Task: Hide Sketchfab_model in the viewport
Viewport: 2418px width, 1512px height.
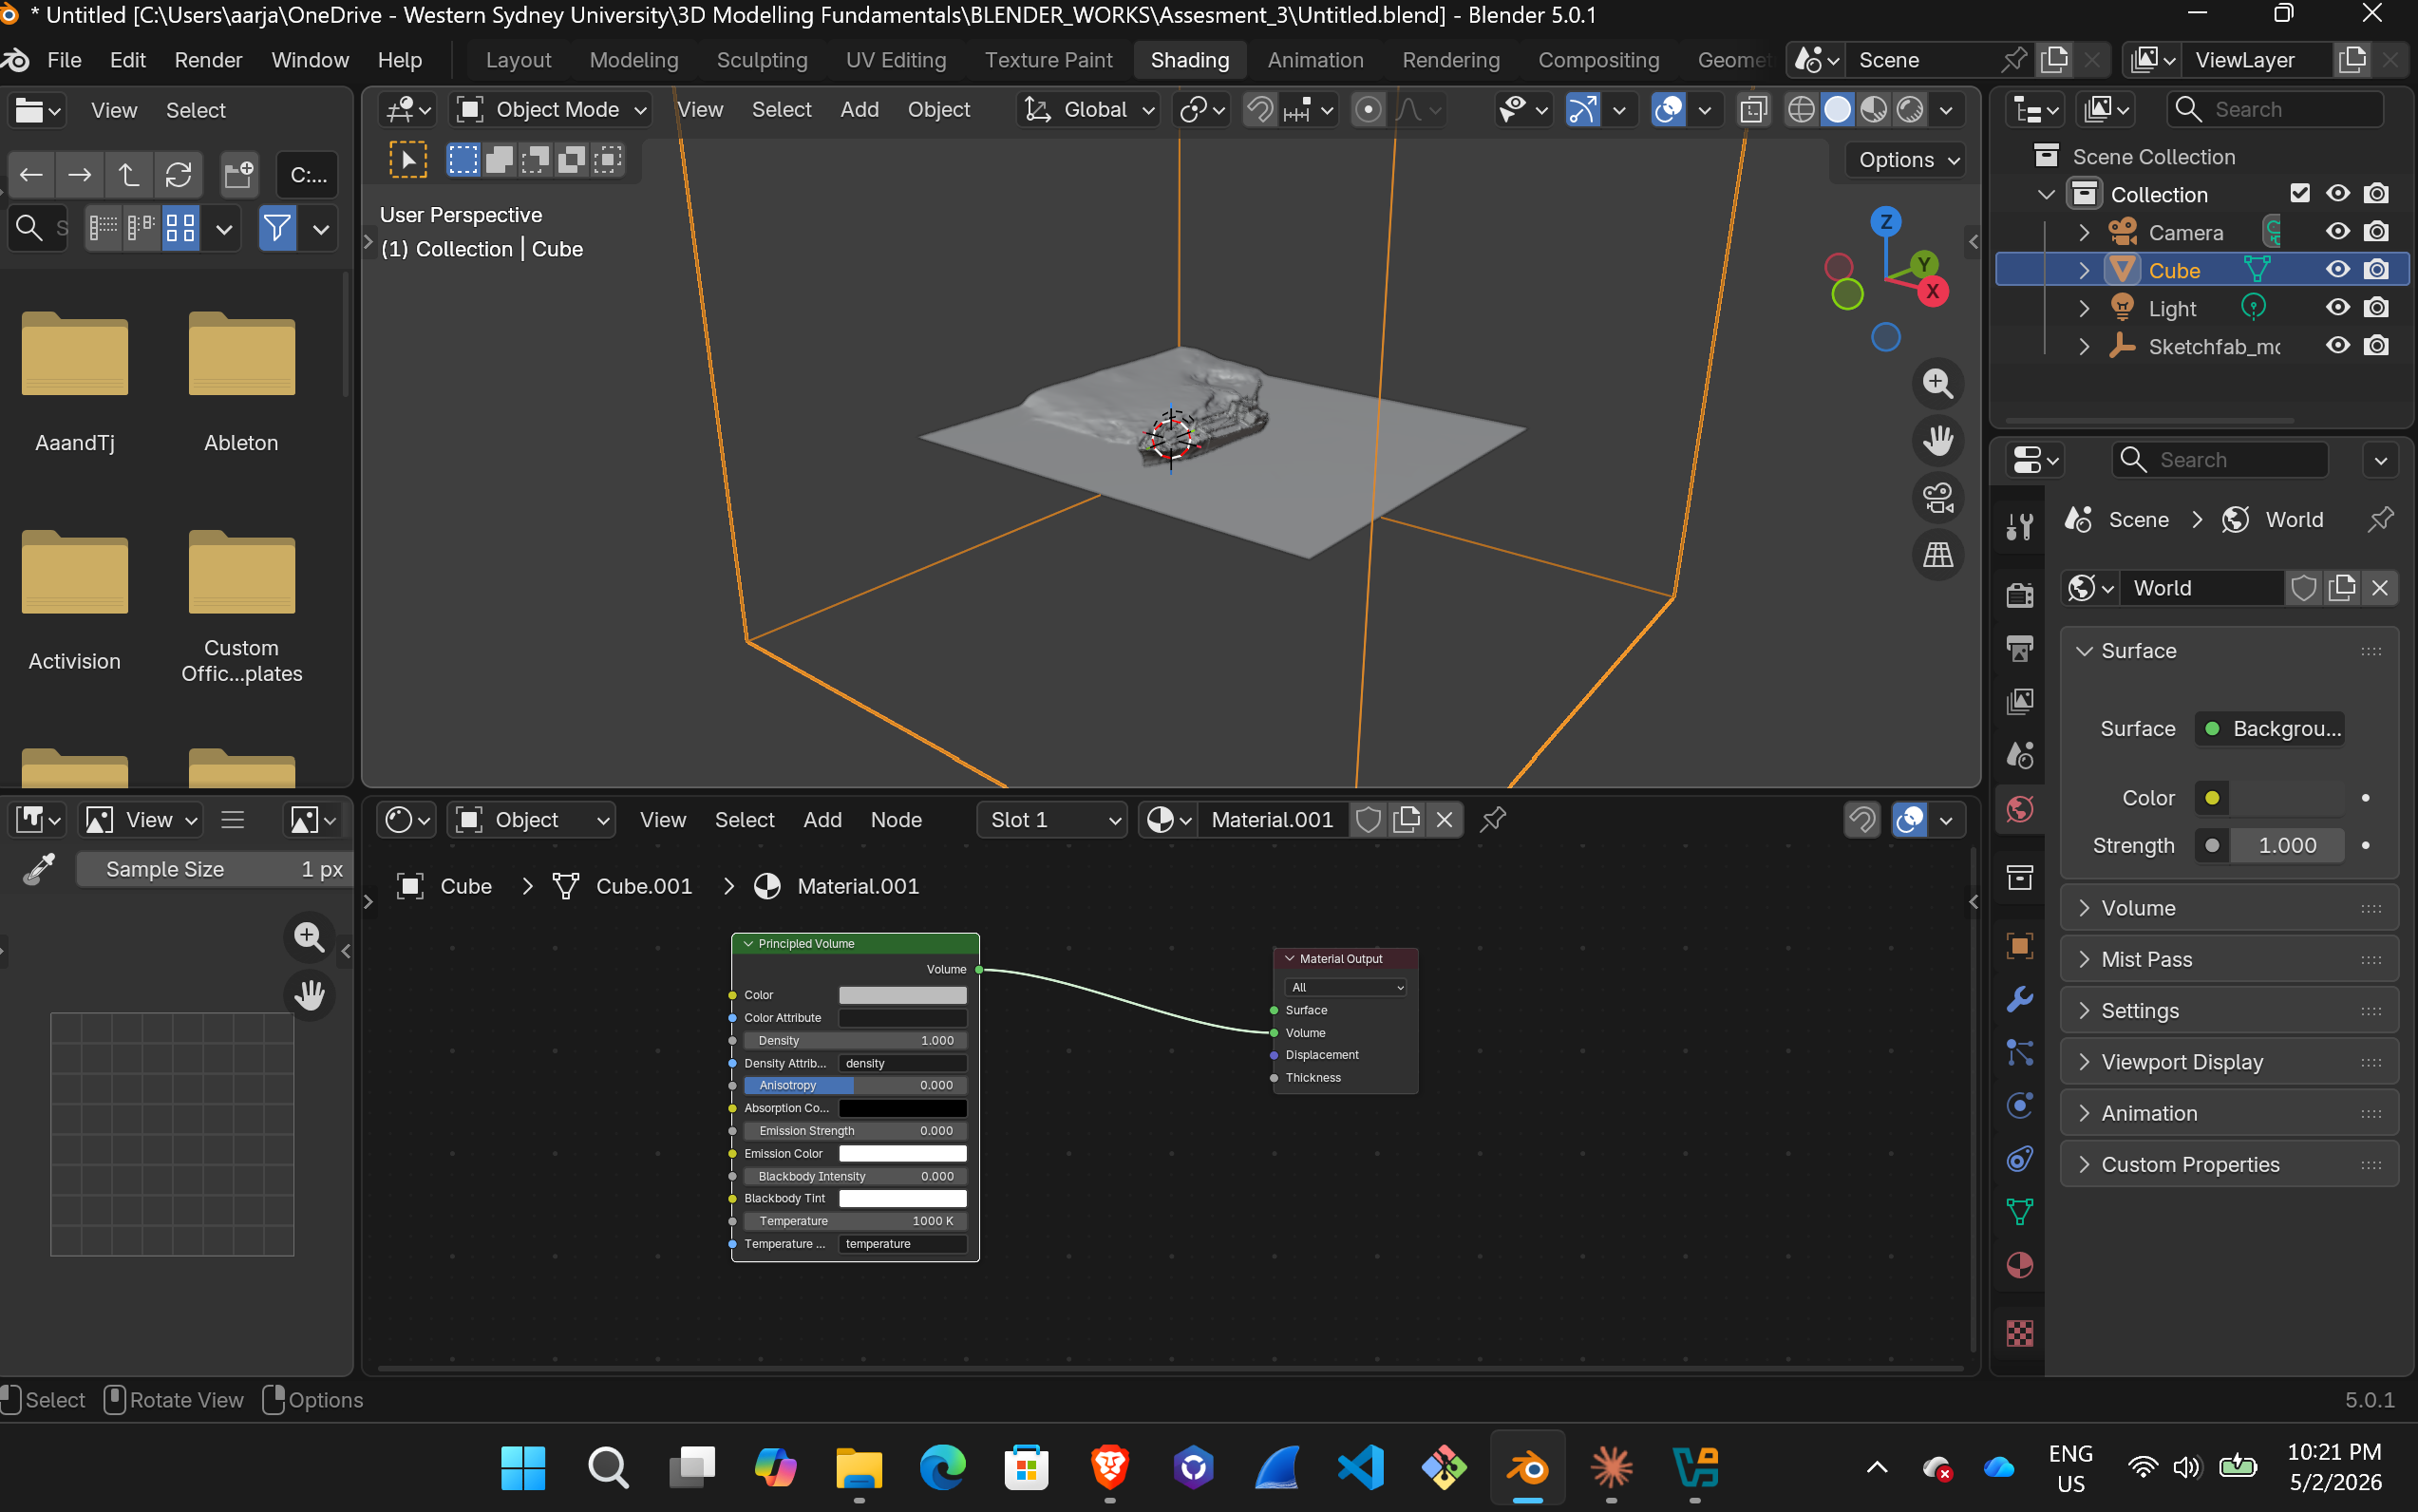Action: (2337, 346)
